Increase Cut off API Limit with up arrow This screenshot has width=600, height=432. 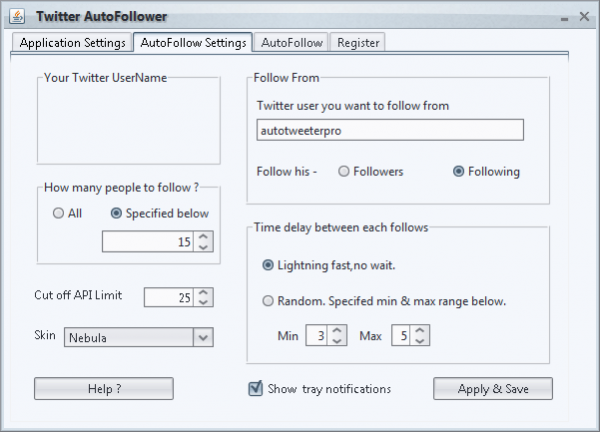point(204,293)
